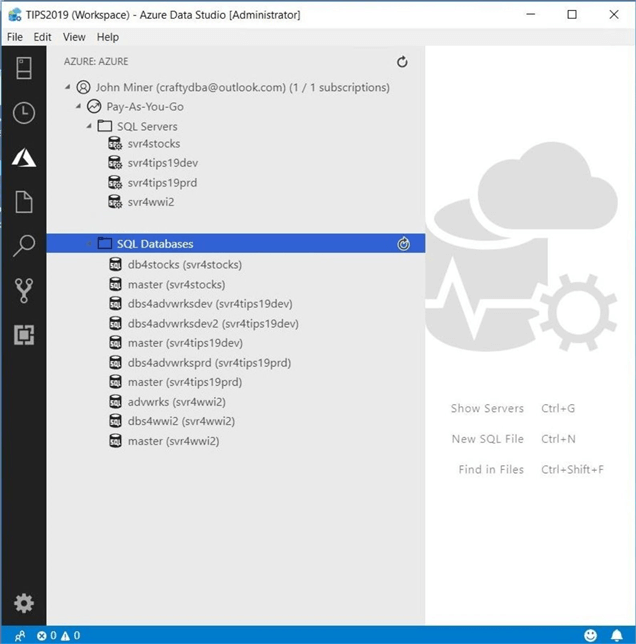This screenshot has height=644, width=636.
Task: Click the svr4wwi2 server icon
Action: click(x=115, y=202)
